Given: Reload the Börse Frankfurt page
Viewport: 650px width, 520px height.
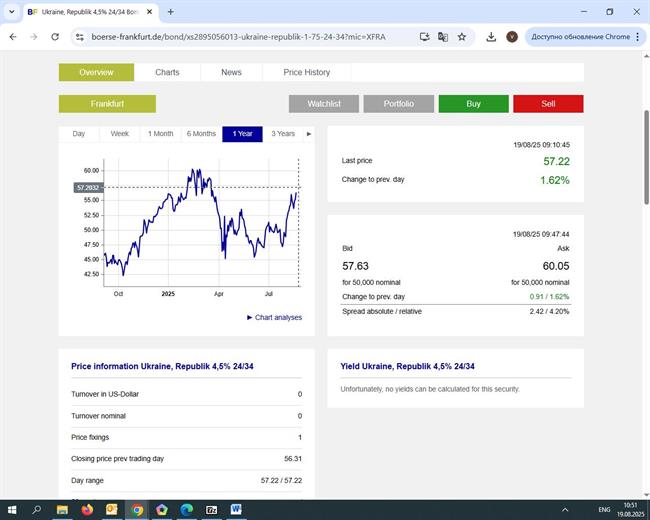Looking at the screenshot, I should (55, 37).
